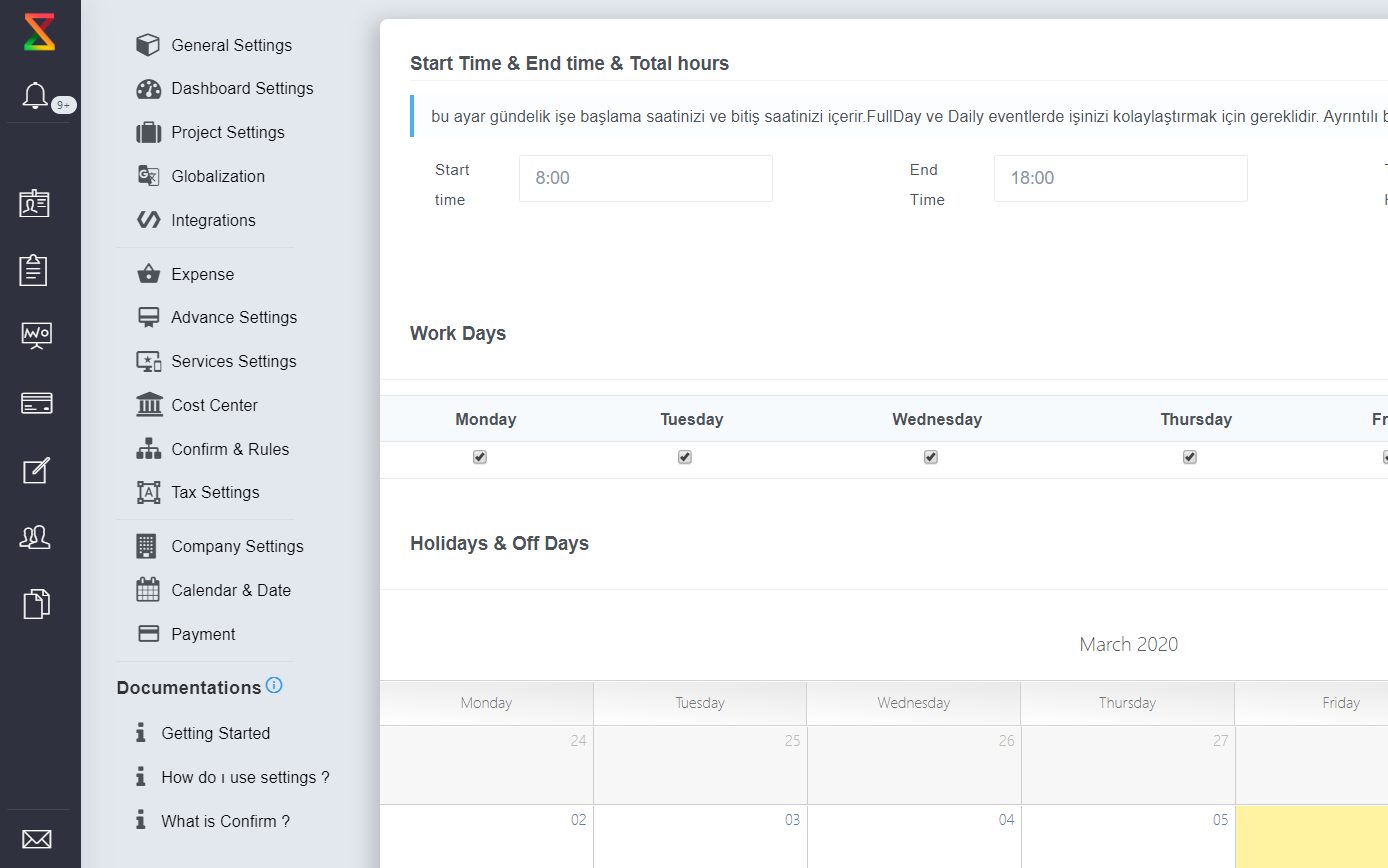Open the users group sidebar icon
Image resolution: width=1388 pixels, height=868 pixels.
coord(36,537)
